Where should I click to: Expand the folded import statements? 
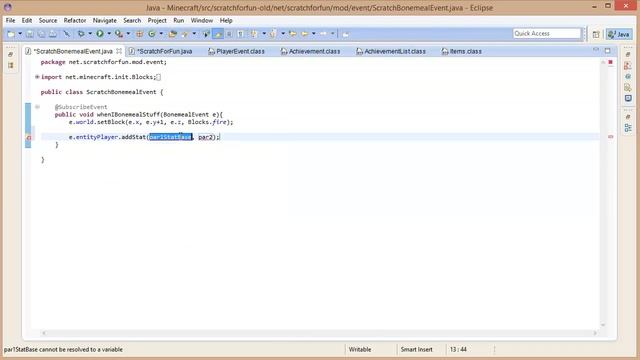pyautogui.click(x=37, y=77)
